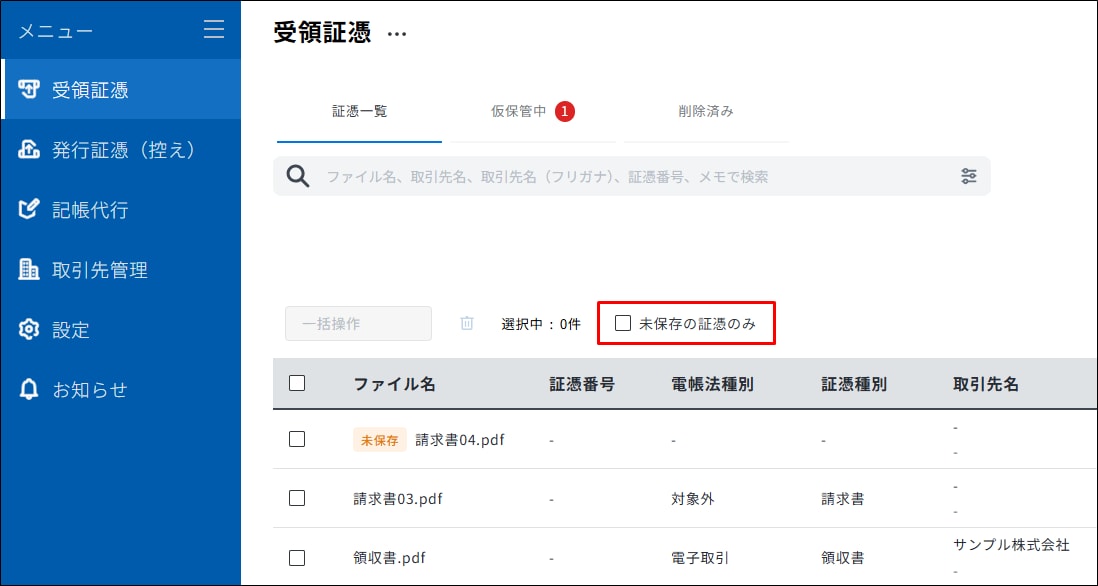Screen dimensions: 1098x586
Task: Click the 未保存 tag on 請求書04.pdf
Action: coord(380,440)
